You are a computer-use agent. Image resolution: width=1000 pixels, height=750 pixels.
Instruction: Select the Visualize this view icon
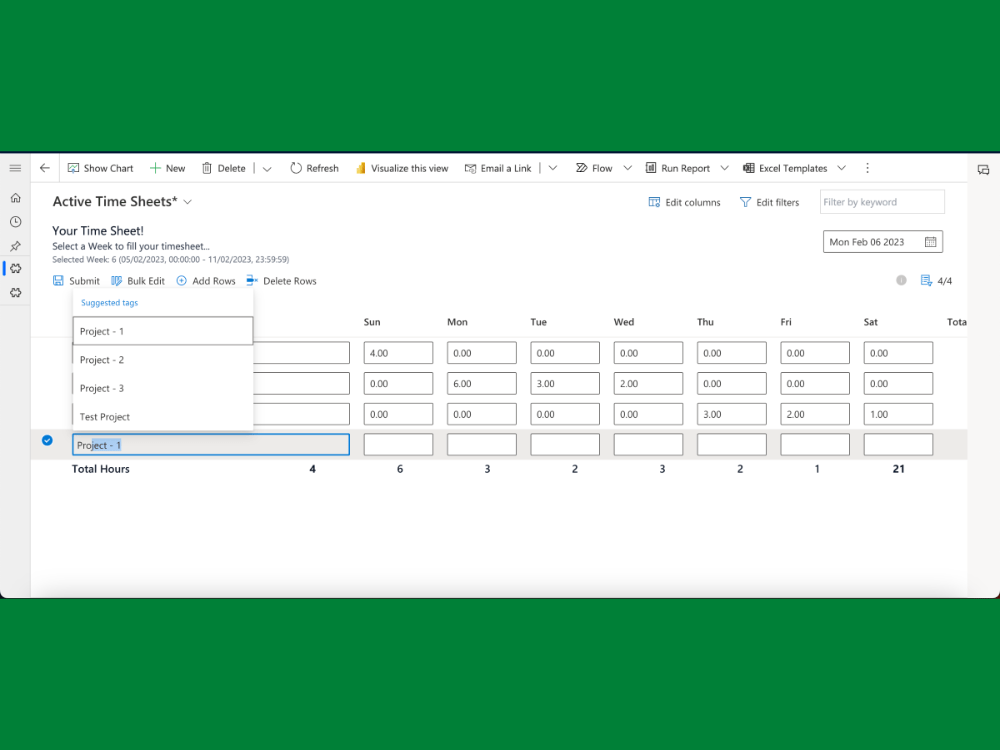pyautogui.click(x=361, y=168)
